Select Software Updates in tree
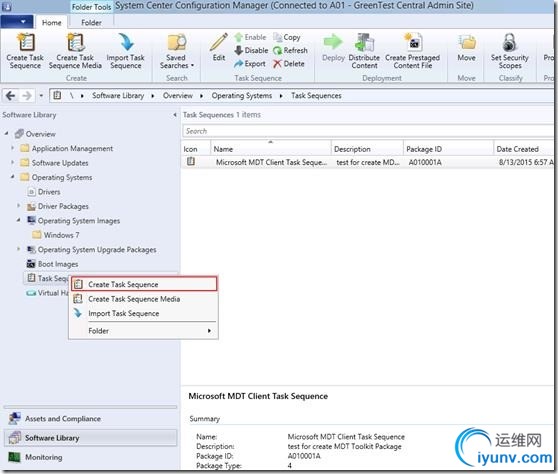Viewport: 558px width, 474px height. tap(60, 163)
